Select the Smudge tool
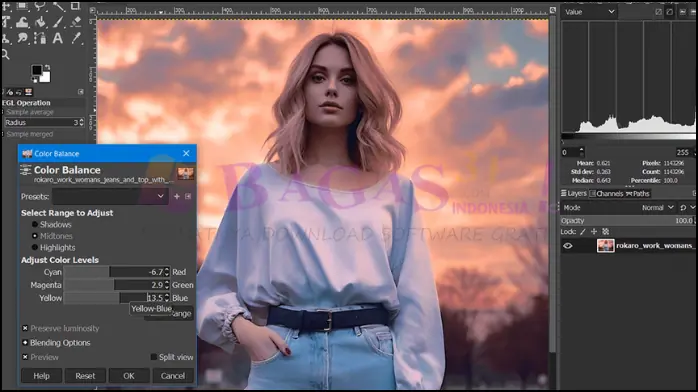Viewport: 698px width, 392px height. (22, 38)
